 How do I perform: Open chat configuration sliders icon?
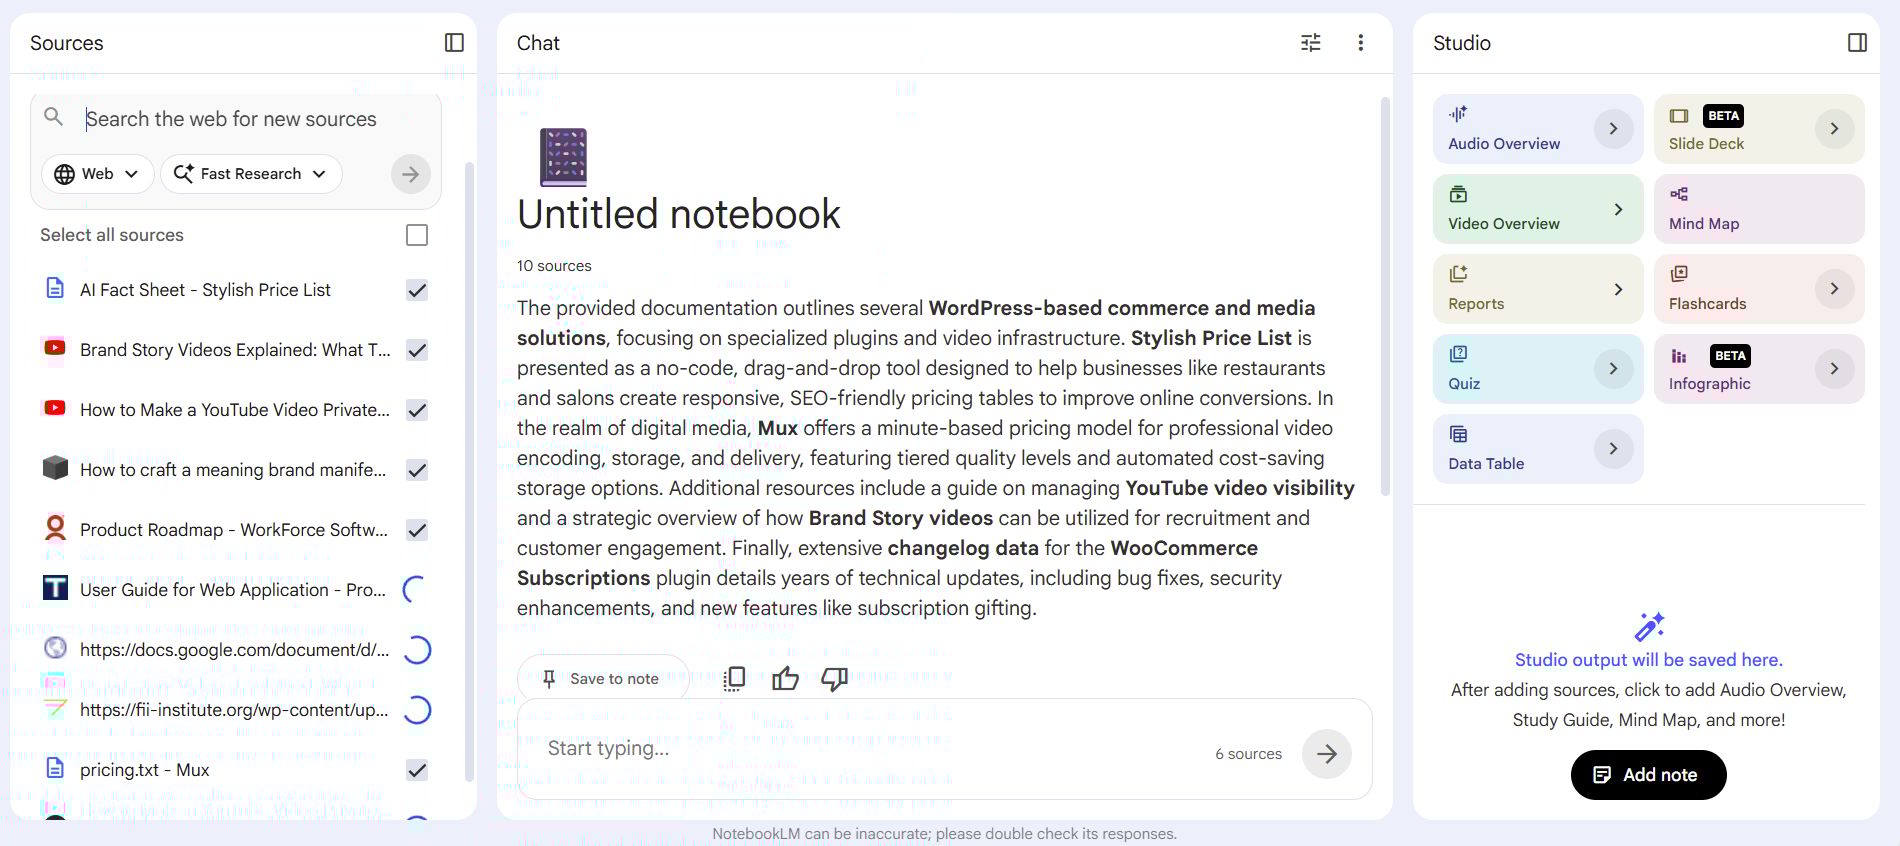[1310, 42]
